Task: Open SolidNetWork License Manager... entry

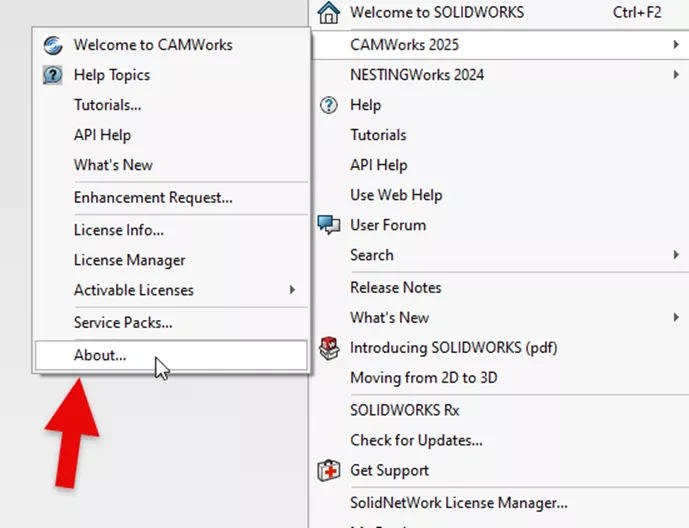Action: [x=500, y=503]
